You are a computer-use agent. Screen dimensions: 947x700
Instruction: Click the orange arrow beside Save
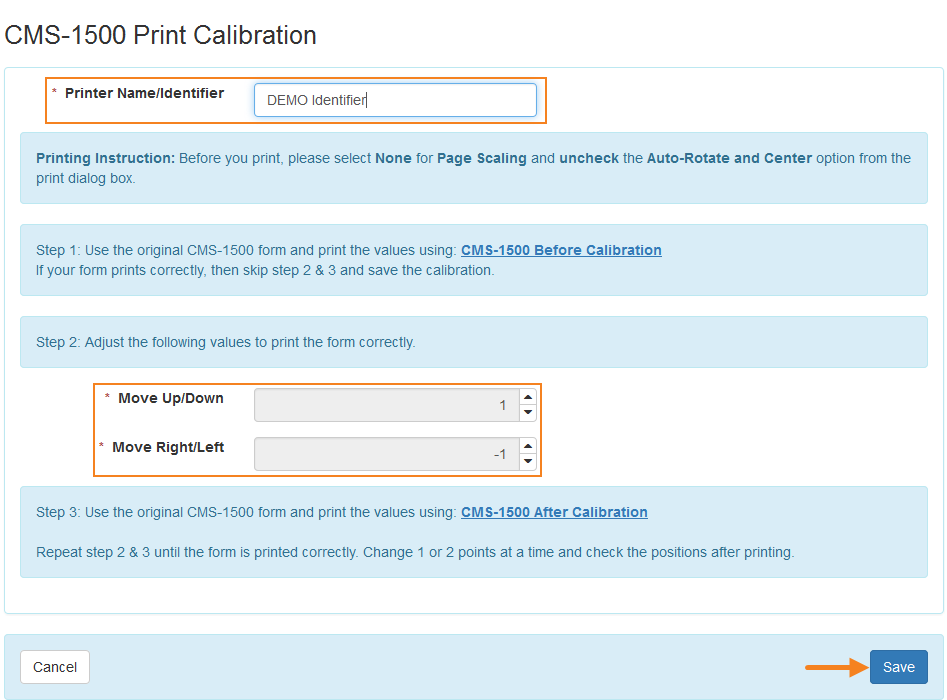(836, 667)
